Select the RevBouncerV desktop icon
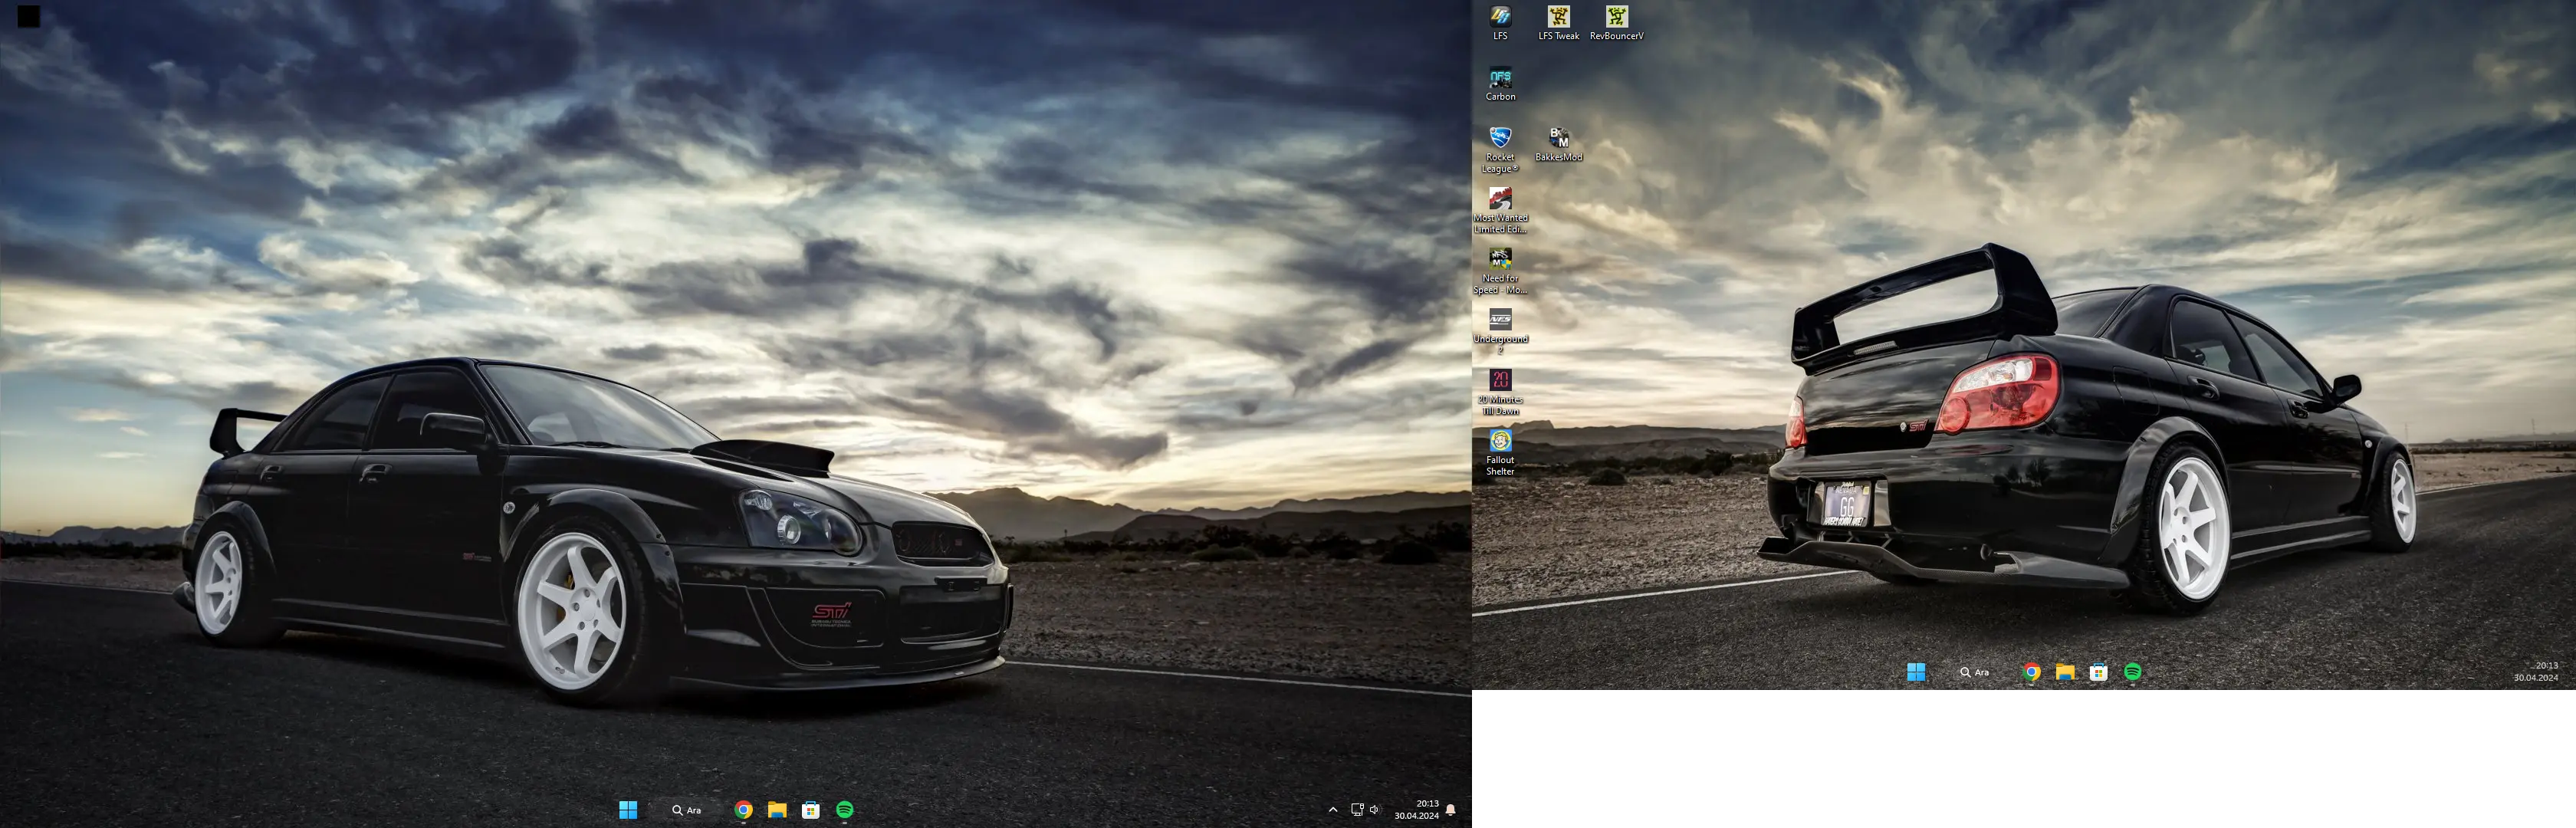This screenshot has width=2576, height=828. pos(1616,23)
